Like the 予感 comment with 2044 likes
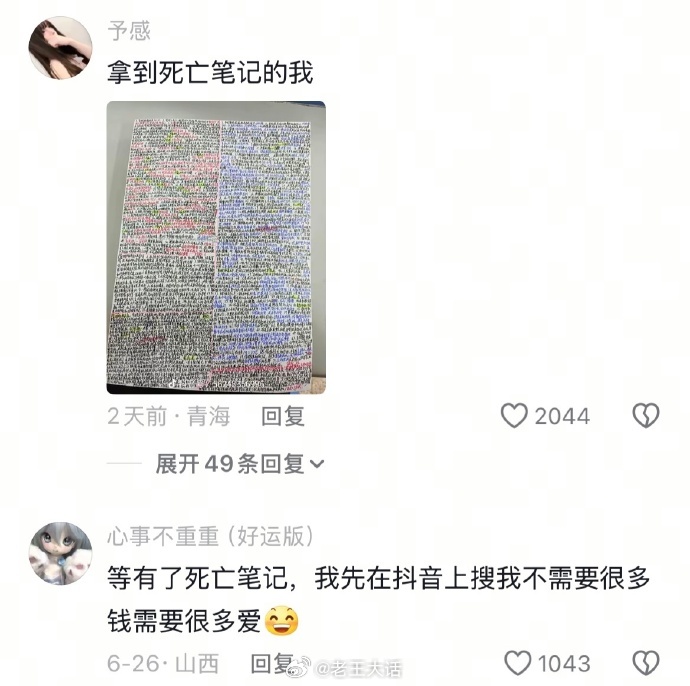The width and height of the screenshot is (690, 686). [x=514, y=416]
